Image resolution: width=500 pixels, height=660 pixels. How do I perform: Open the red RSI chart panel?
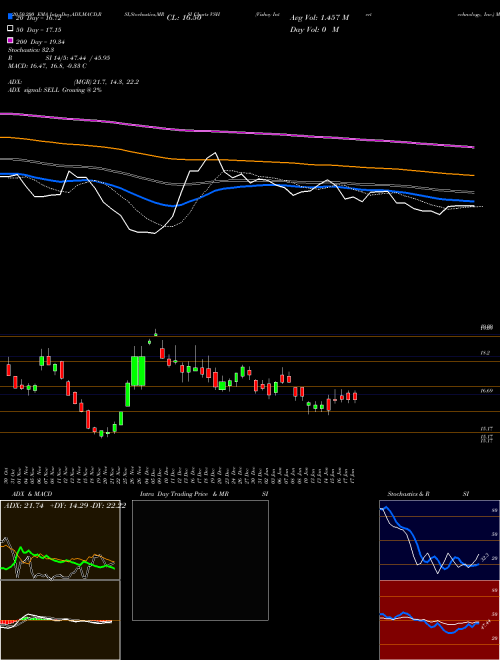pyautogui.click(x=439, y=620)
